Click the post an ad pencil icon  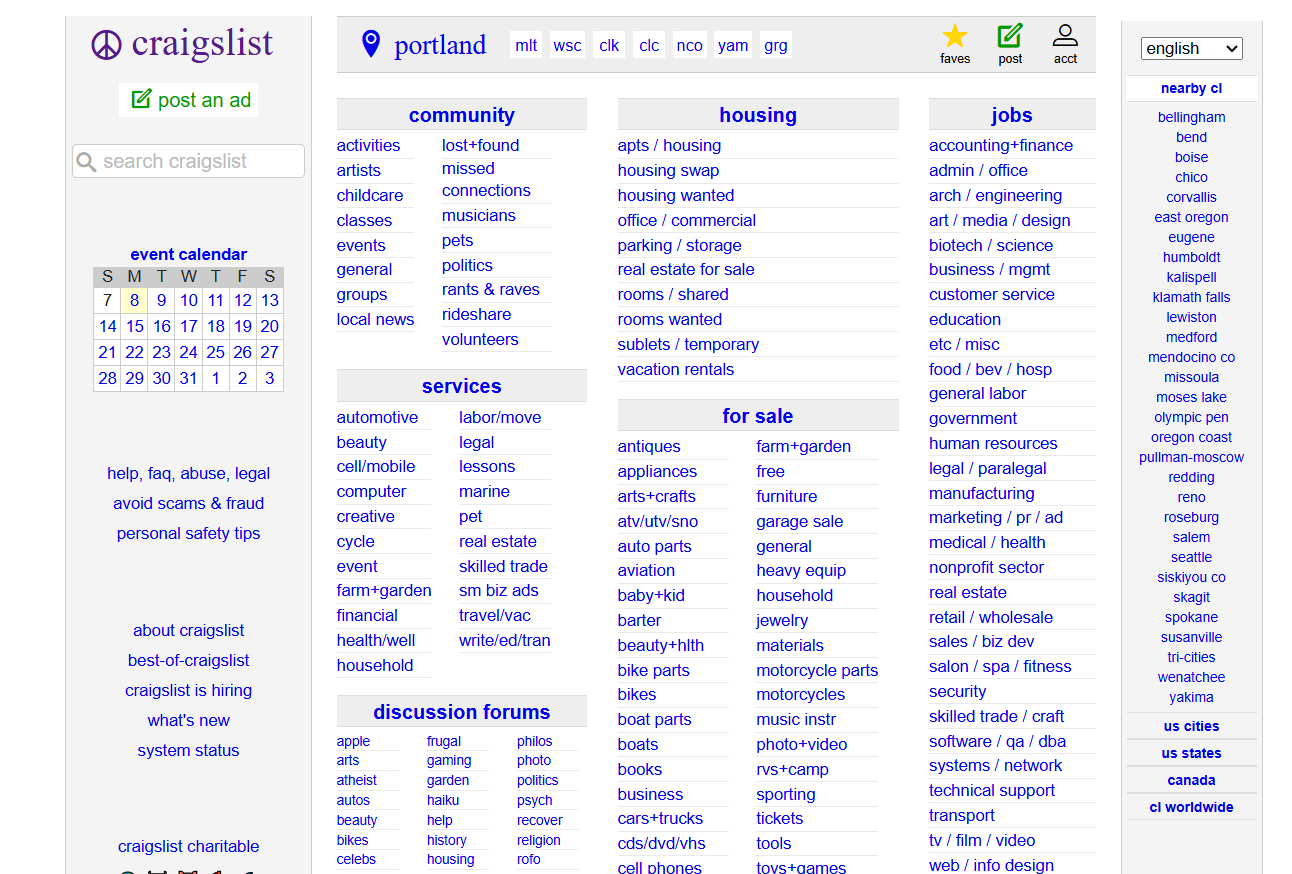(141, 99)
